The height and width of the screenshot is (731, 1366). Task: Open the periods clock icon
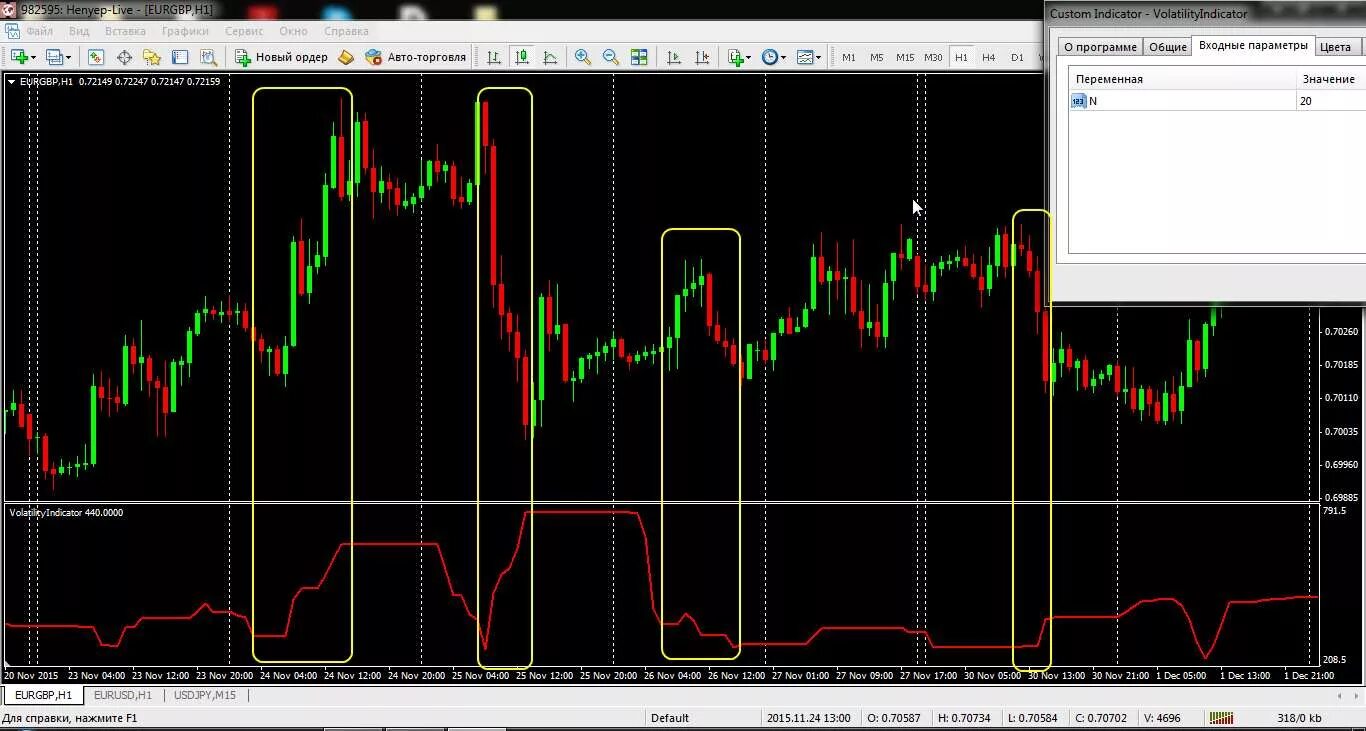(769, 57)
